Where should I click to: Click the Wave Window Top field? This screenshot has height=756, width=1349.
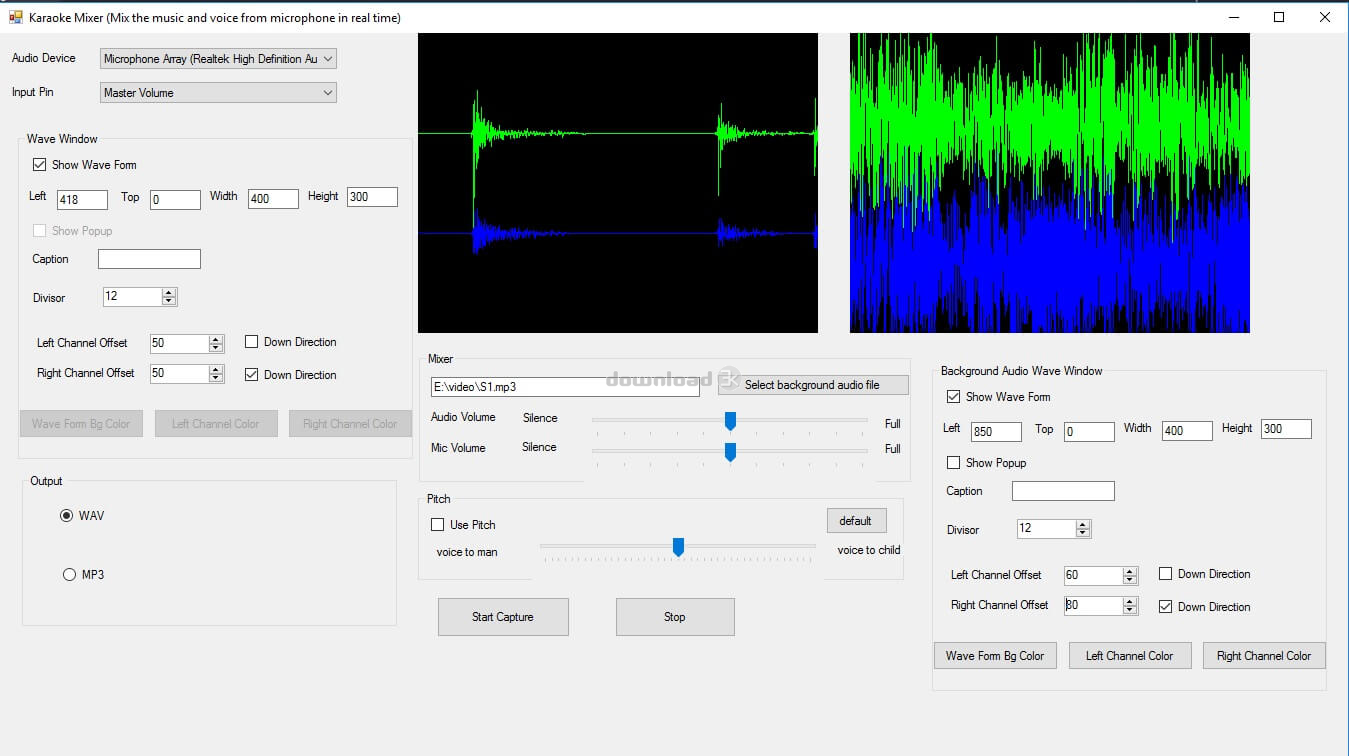pos(175,200)
